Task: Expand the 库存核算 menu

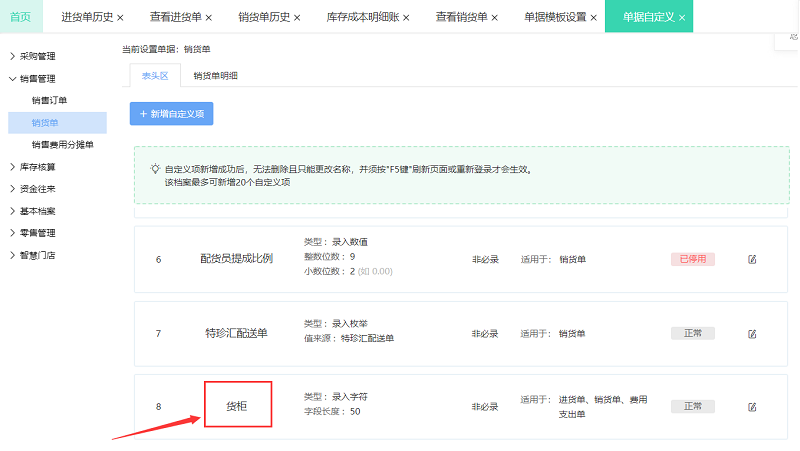Action: [37, 167]
